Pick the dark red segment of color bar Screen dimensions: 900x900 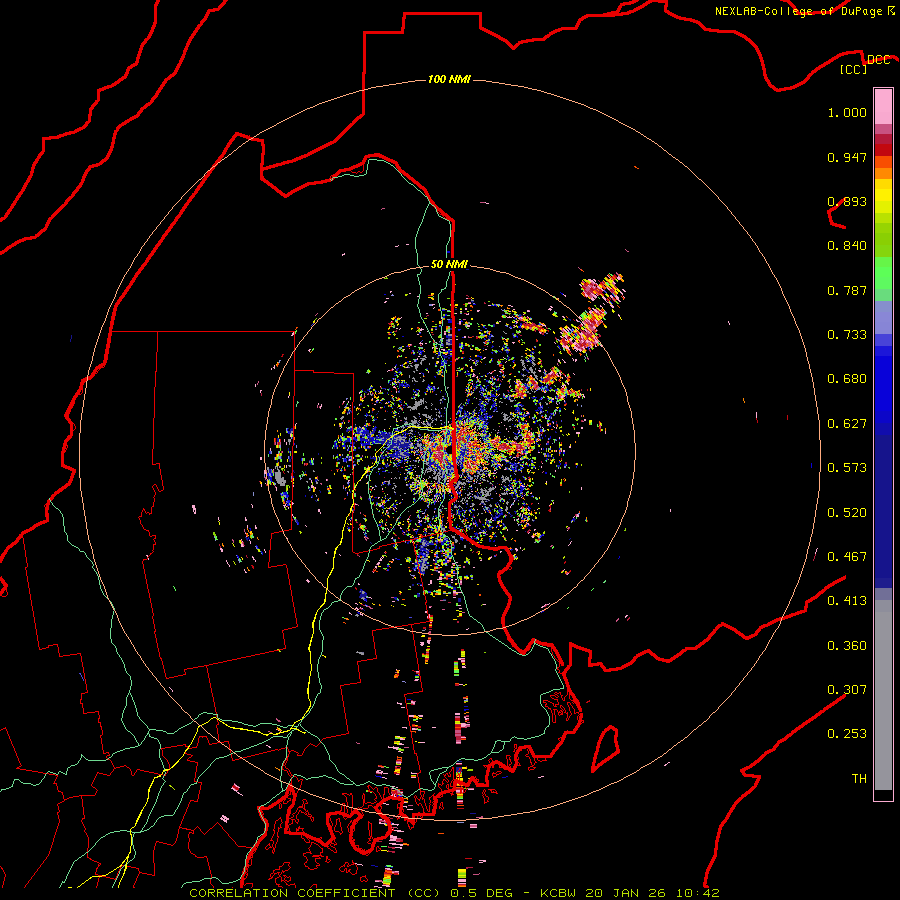click(883, 149)
